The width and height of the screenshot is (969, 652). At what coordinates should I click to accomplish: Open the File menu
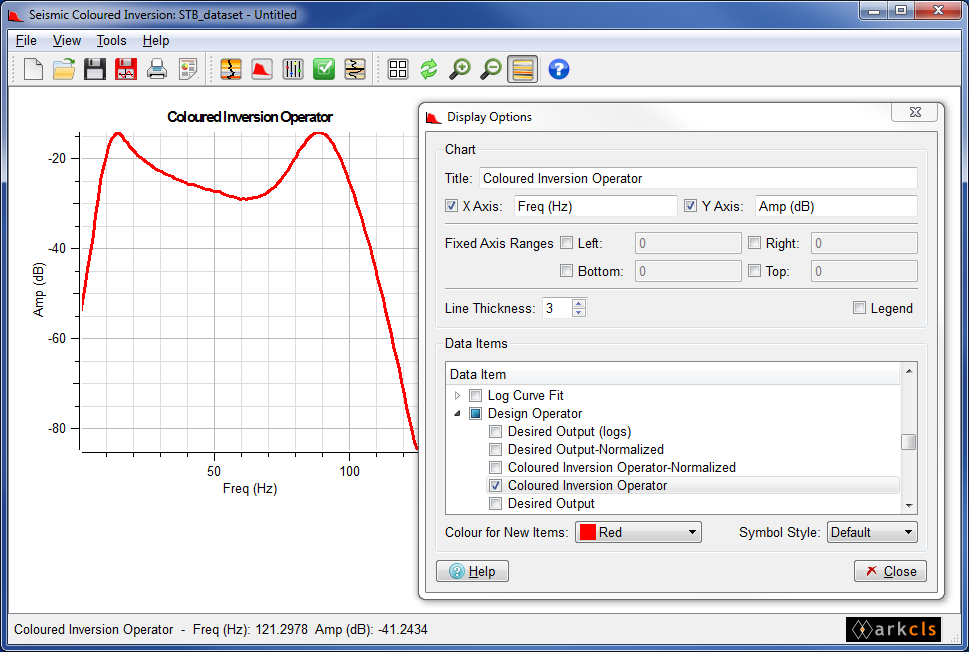pyautogui.click(x=26, y=41)
